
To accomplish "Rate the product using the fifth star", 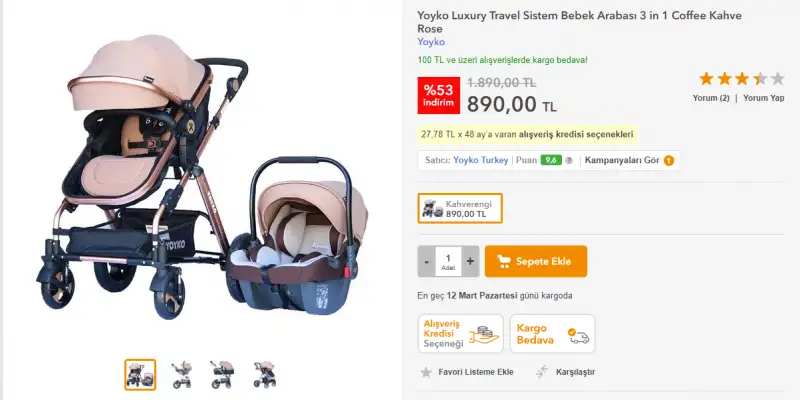I will (777, 78).
